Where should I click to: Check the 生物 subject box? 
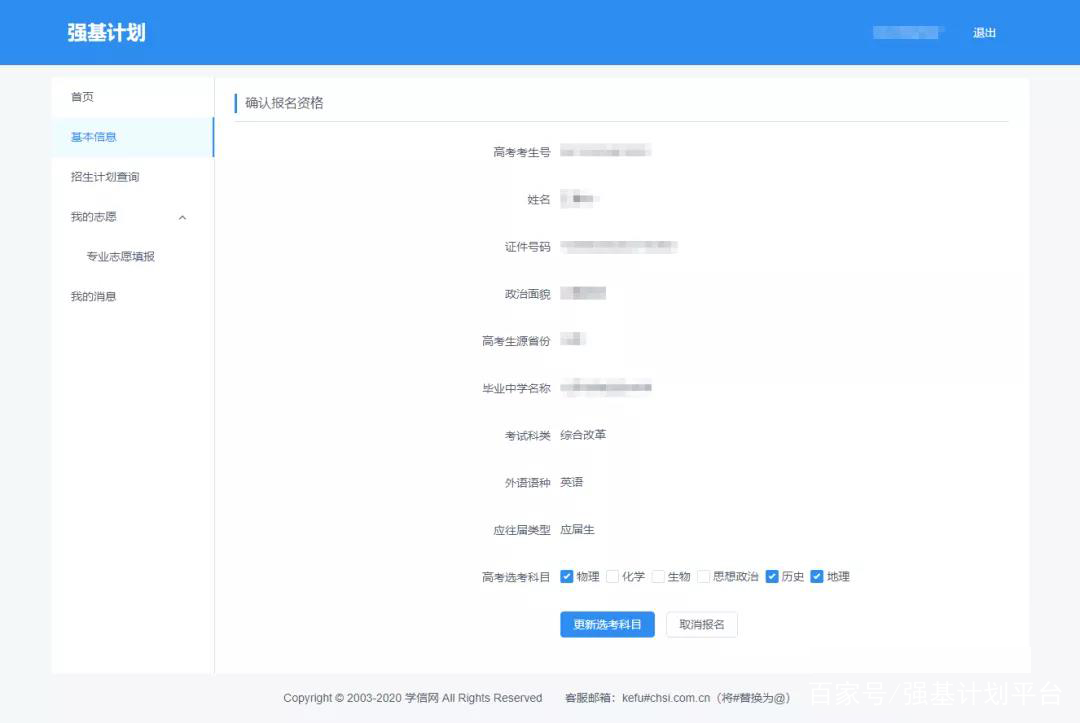[657, 576]
